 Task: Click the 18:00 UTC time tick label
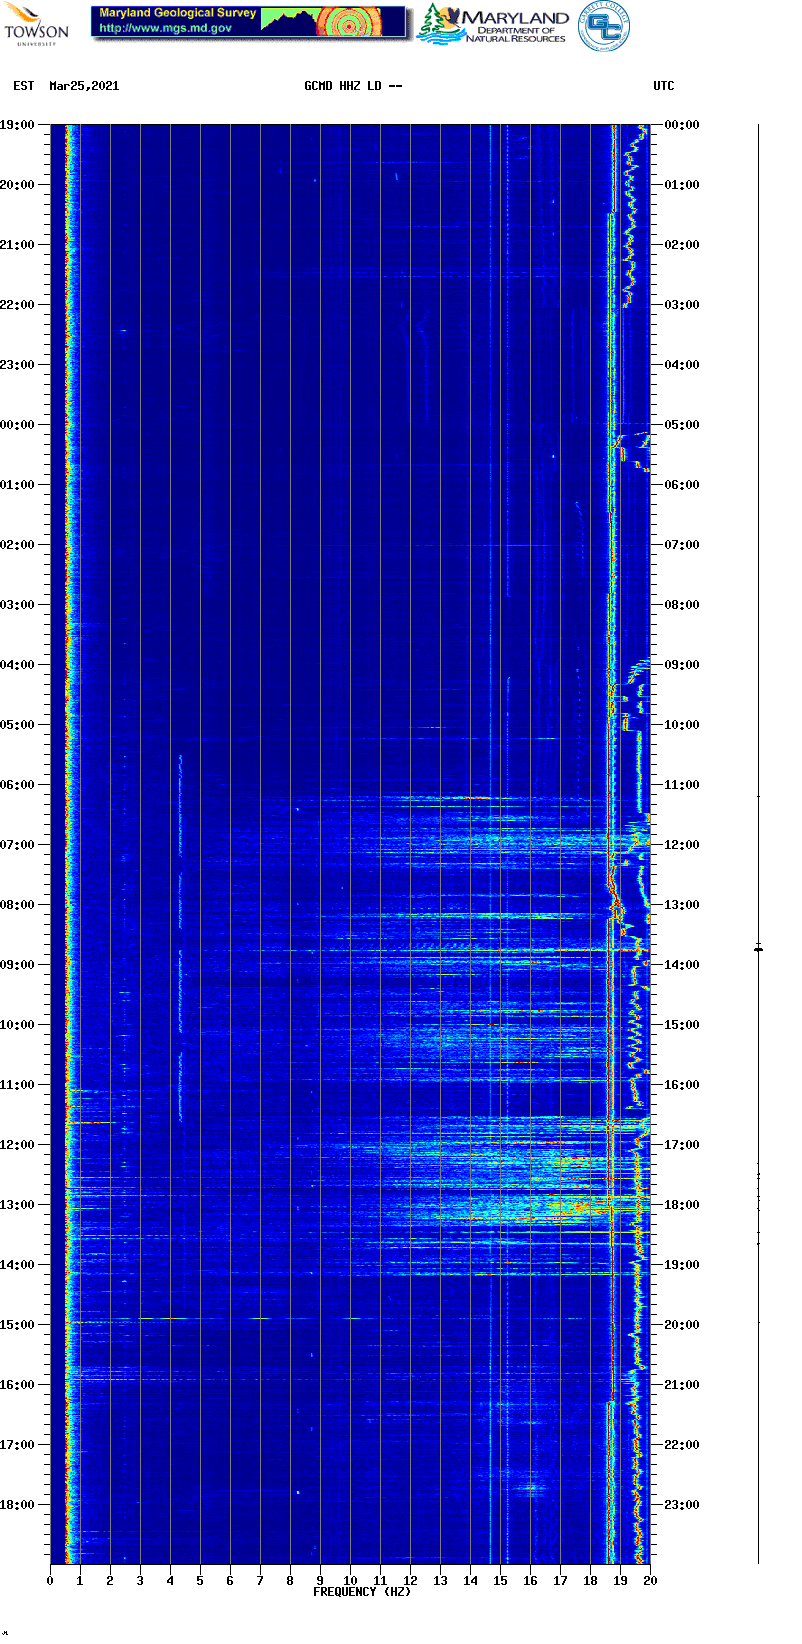pyautogui.click(x=682, y=1205)
